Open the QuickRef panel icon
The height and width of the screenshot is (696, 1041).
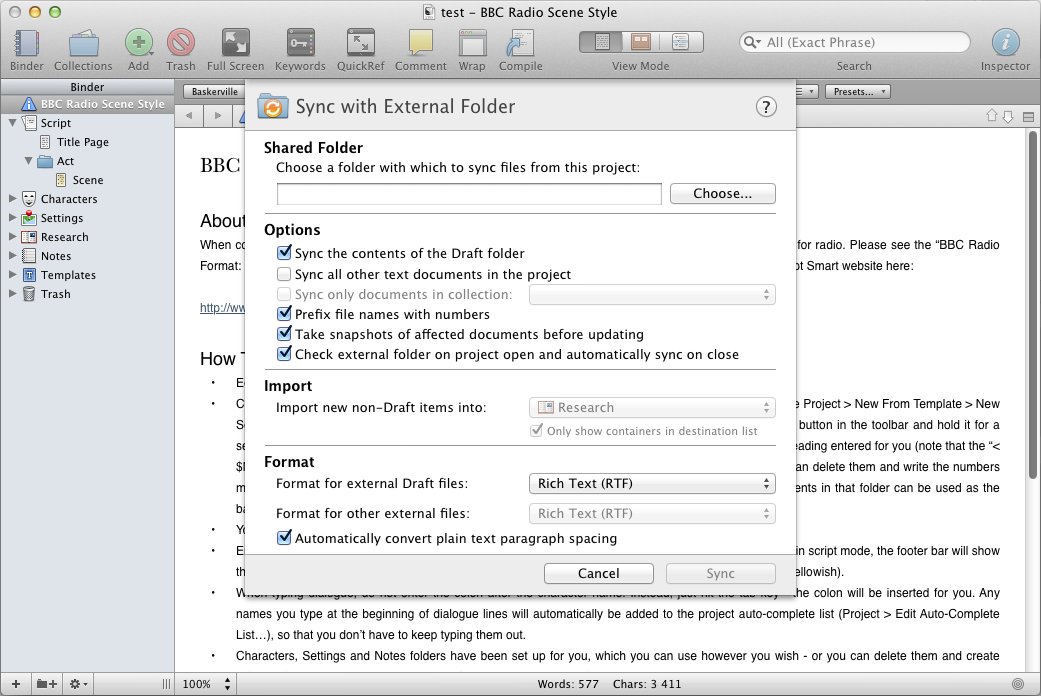coord(360,43)
